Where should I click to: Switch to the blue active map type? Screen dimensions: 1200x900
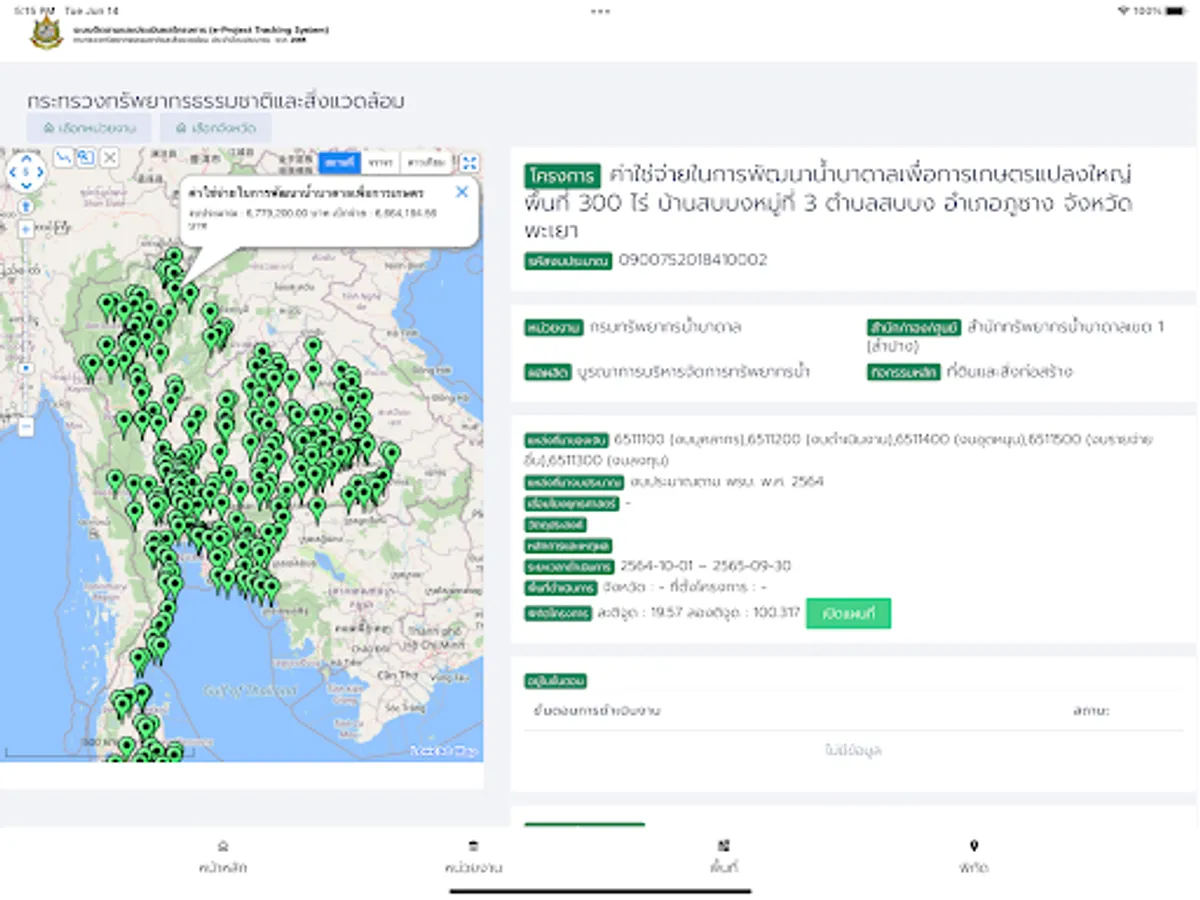tap(339, 162)
